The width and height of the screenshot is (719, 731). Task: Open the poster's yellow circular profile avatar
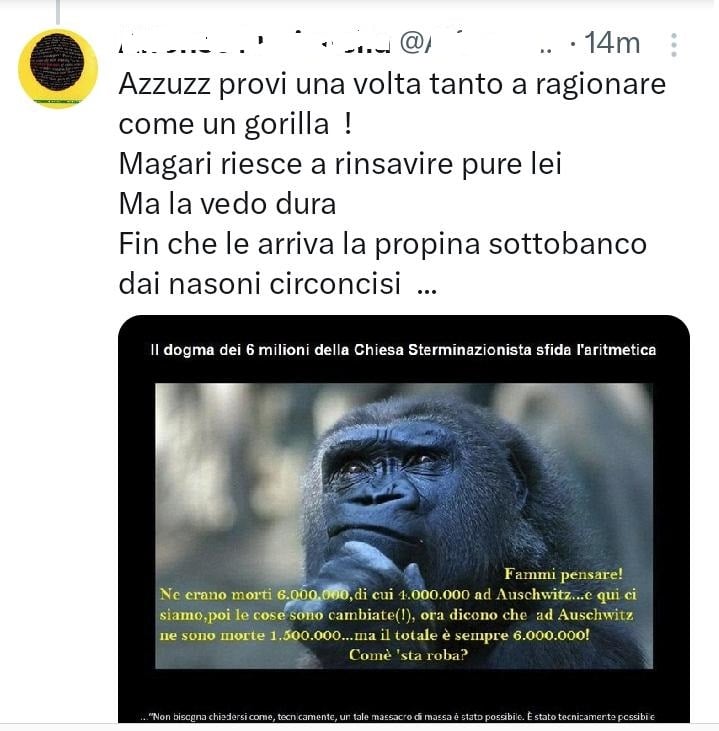pos(58,69)
